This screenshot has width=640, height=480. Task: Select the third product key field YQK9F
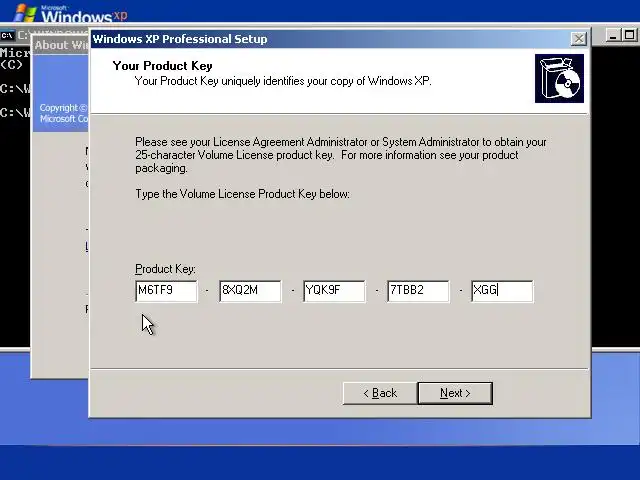tap(334, 291)
